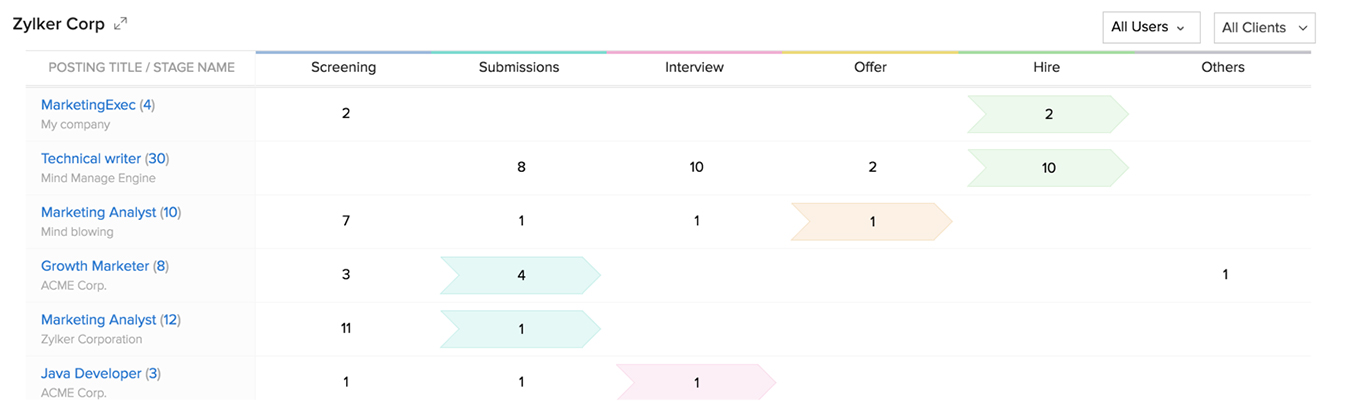Click the Submissions arrow for Growth Marketer
1366x417 pixels.
click(520, 275)
